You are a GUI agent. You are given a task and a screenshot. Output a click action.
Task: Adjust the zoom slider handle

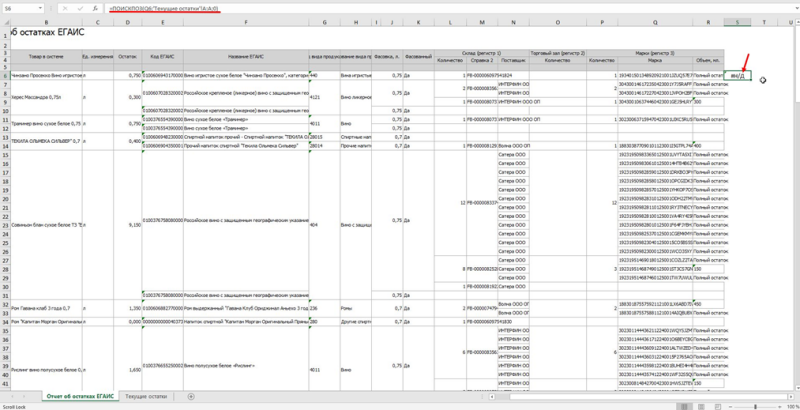pyautogui.click(x=755, y=406)
